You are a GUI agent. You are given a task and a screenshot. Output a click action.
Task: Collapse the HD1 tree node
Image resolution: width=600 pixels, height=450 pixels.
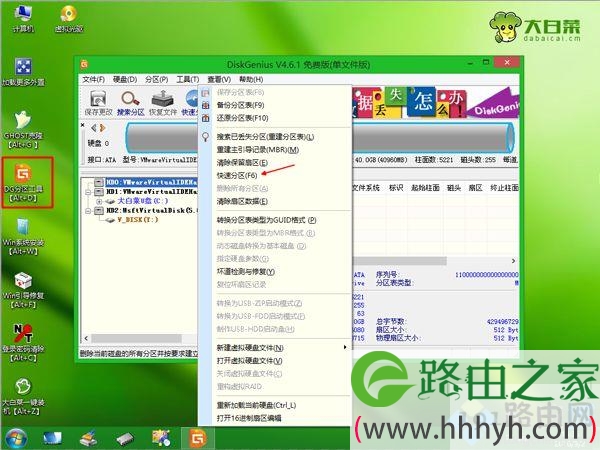point(88,192)
